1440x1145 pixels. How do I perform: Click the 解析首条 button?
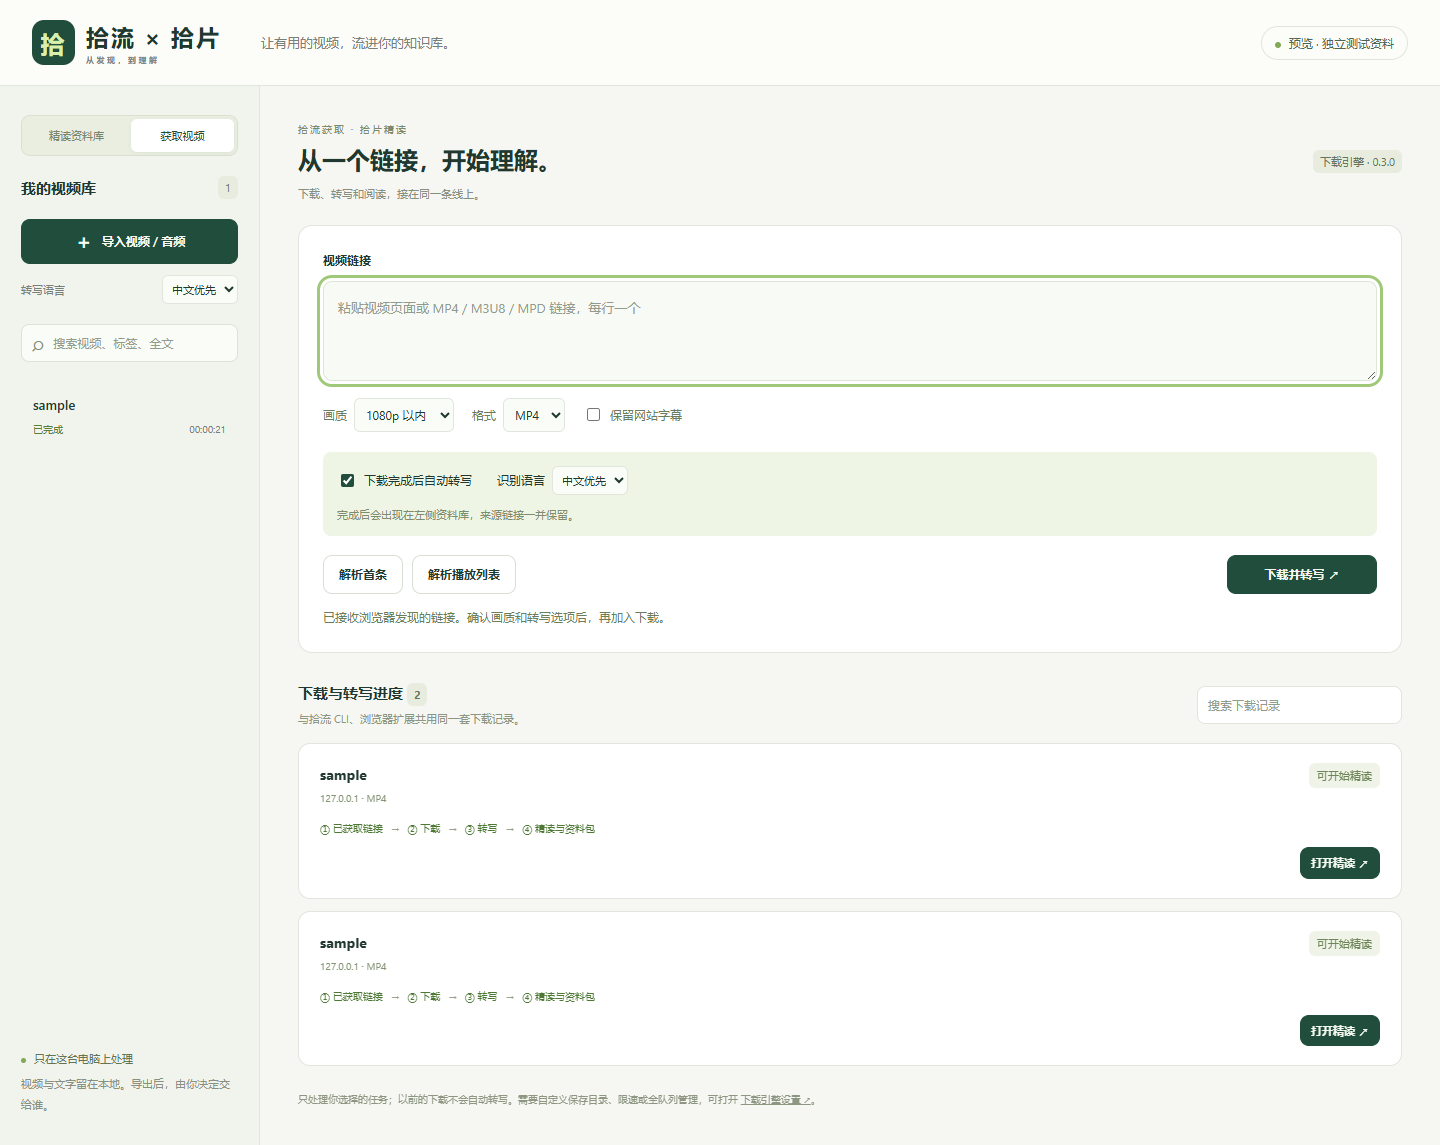click(363, 575)
